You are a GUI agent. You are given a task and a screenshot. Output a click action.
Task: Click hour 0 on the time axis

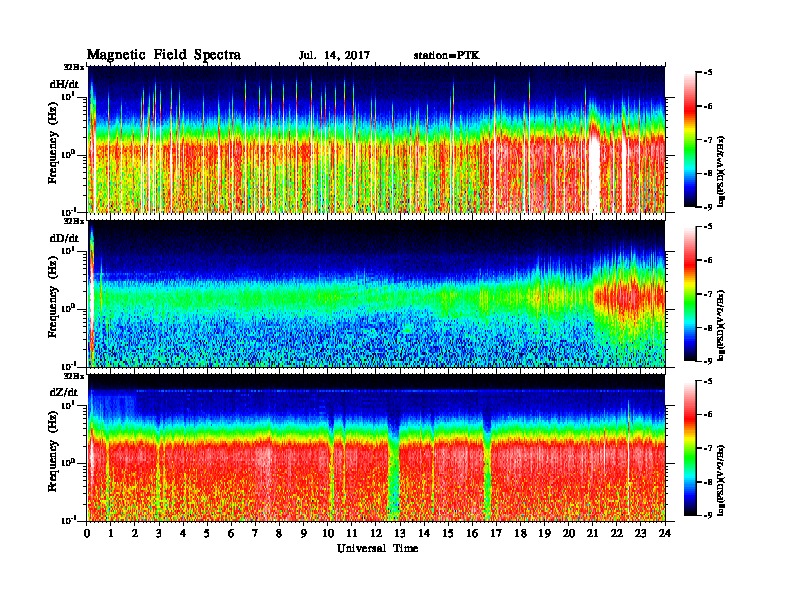[x=87, y=534]
